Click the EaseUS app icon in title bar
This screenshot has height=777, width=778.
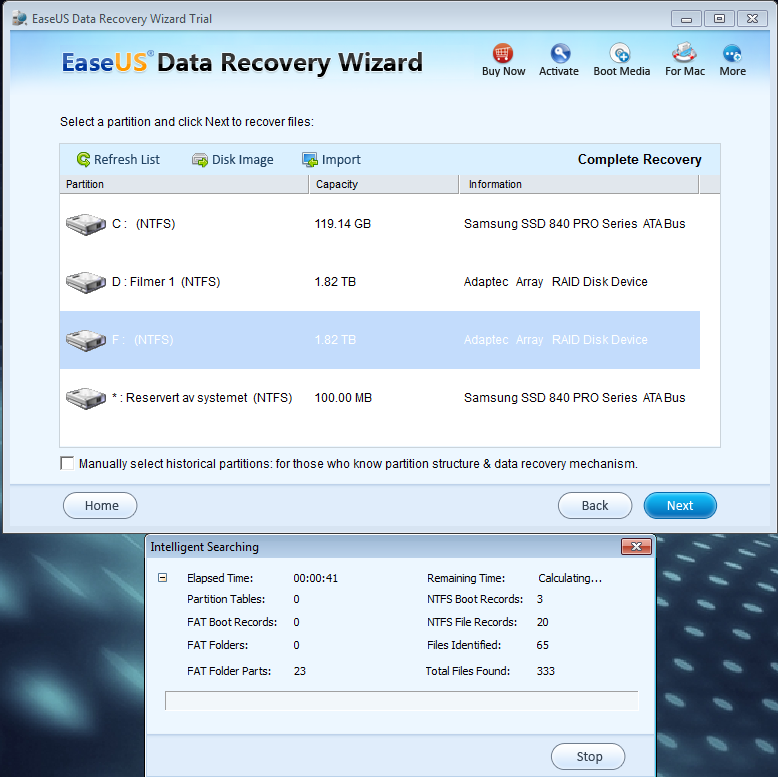pos(19,18)
